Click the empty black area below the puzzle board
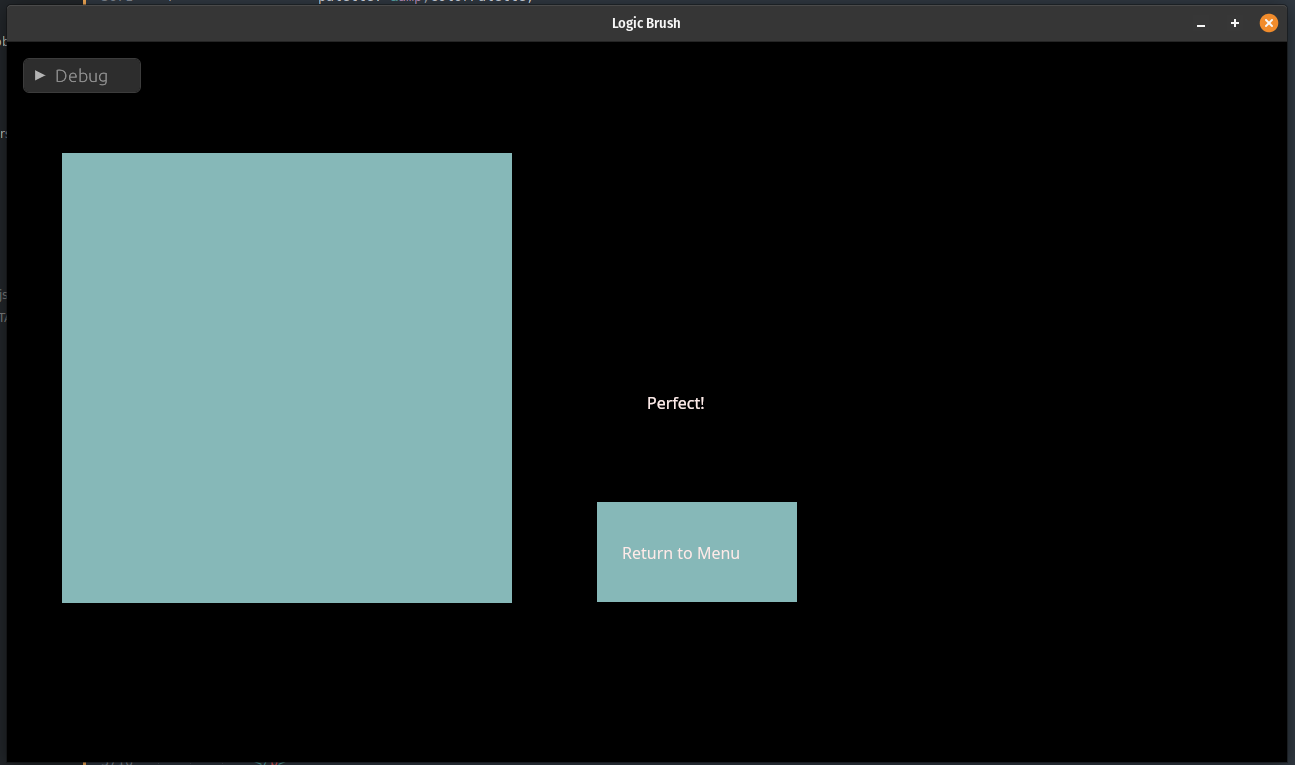 click(x=287, y=680)
